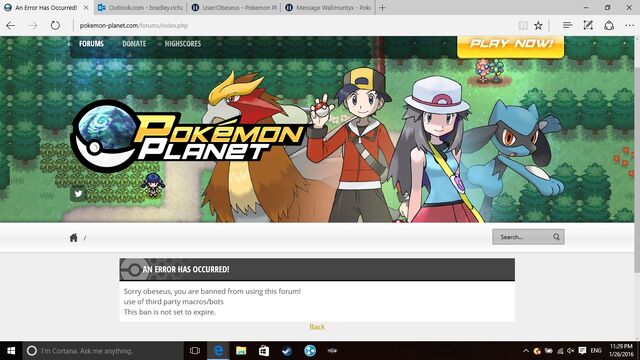
Task: Open the Windows Start menu
Action: tap(11, 351)
